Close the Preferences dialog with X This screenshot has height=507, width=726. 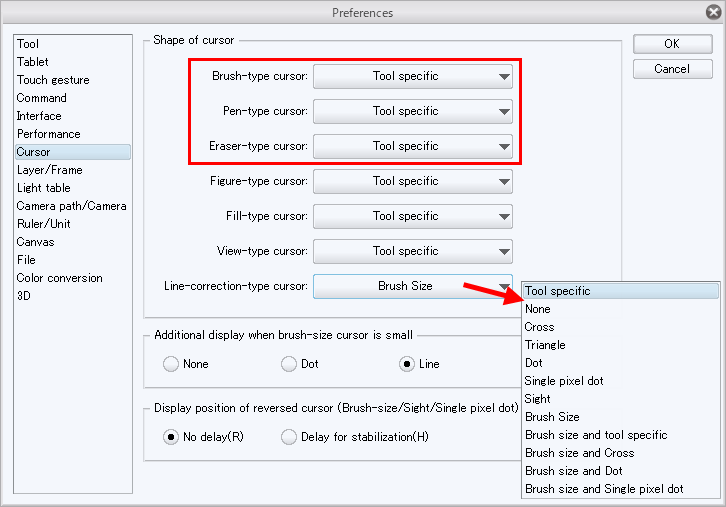pyautogui.click(x=714, y=12)
